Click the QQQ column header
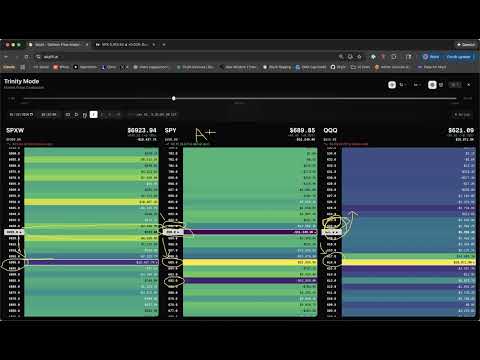This screenshot has width=480, height=360. [x=330, y=130]
